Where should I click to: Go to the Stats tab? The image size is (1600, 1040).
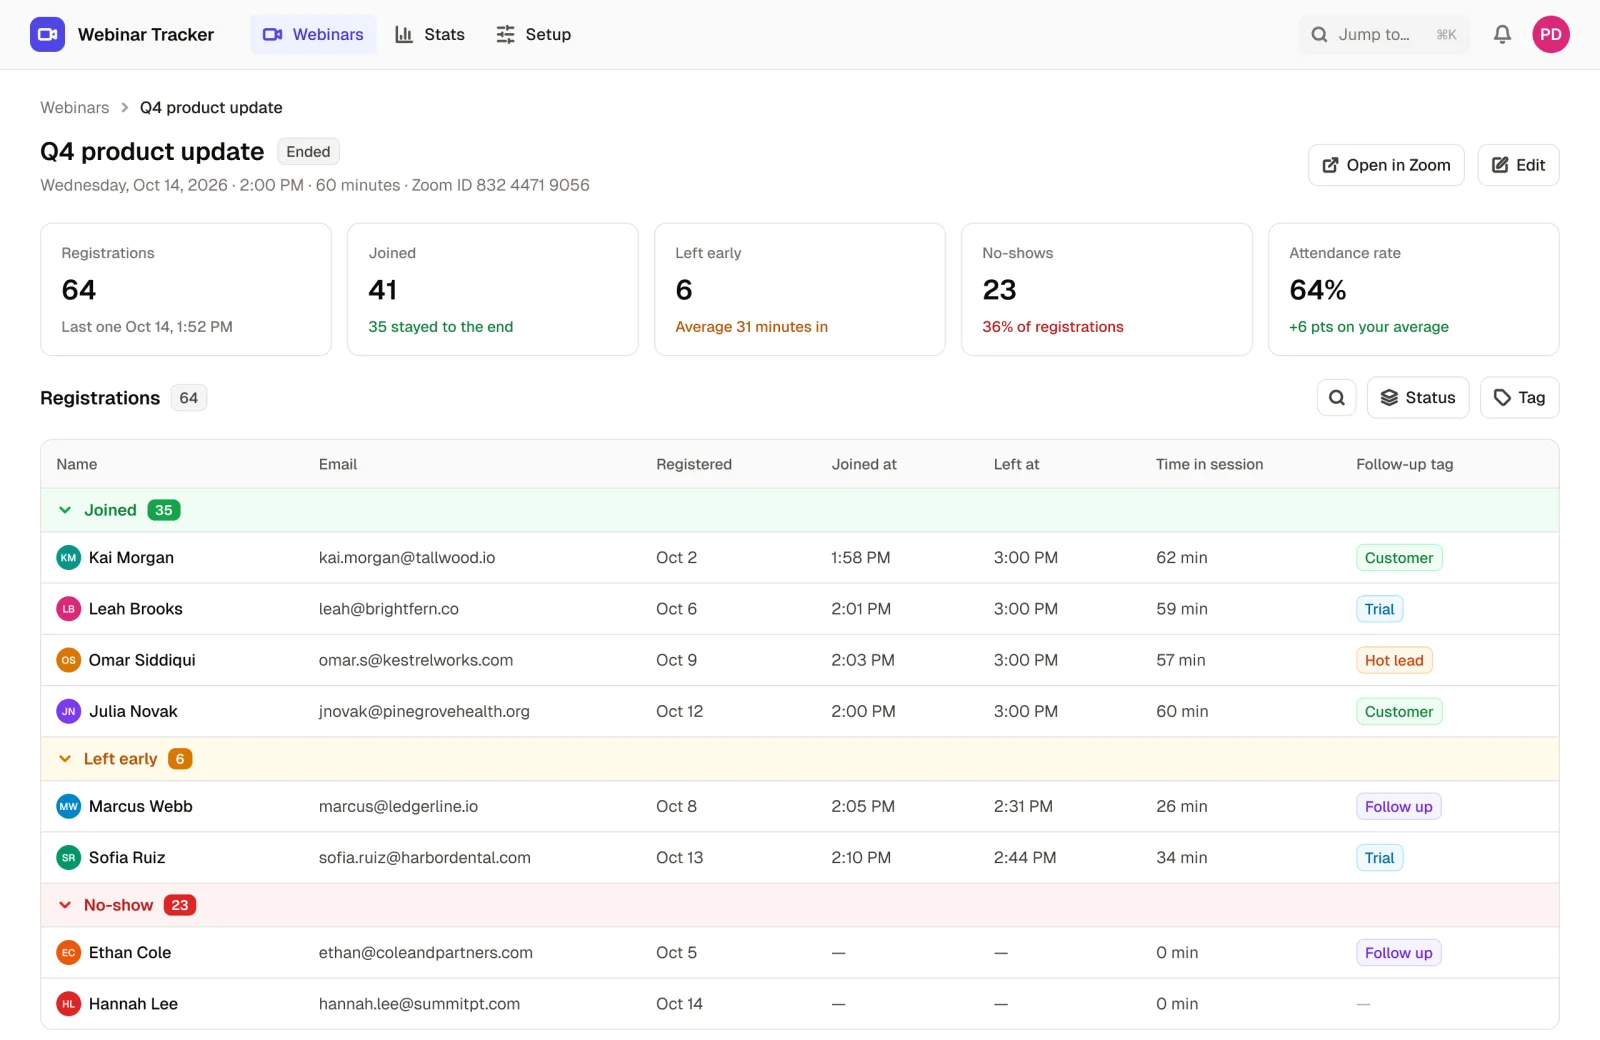[430, 34]
